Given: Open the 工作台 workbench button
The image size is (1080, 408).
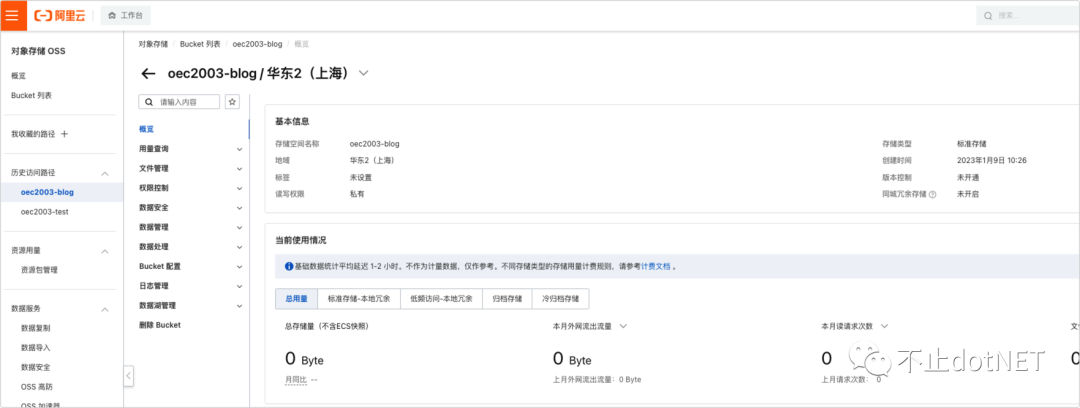Looking at the screenshot, I should (125, 15).
